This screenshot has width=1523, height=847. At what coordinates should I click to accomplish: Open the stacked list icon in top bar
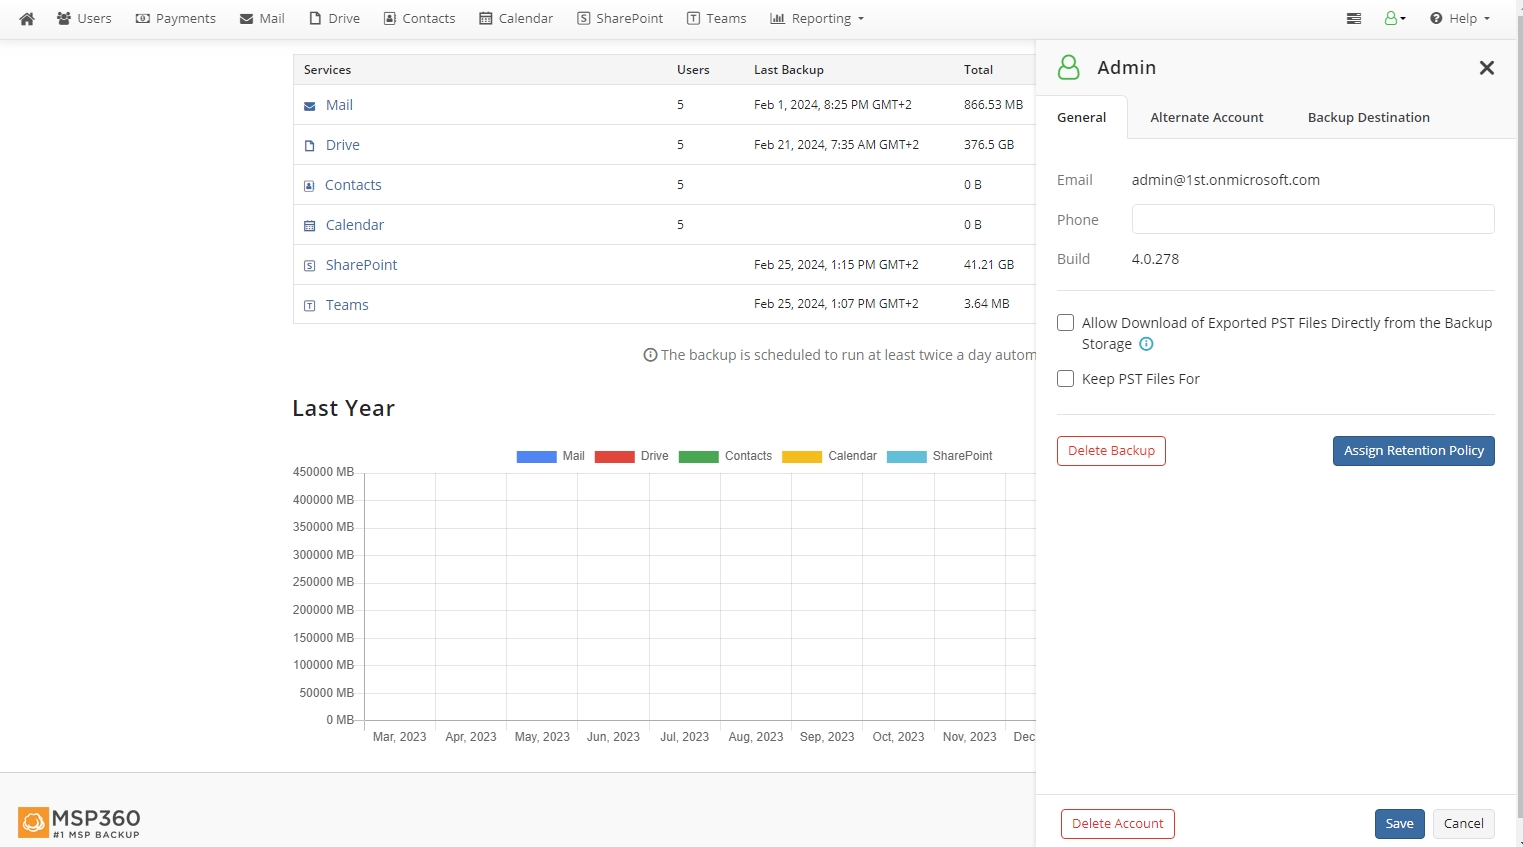[1354, 19]
